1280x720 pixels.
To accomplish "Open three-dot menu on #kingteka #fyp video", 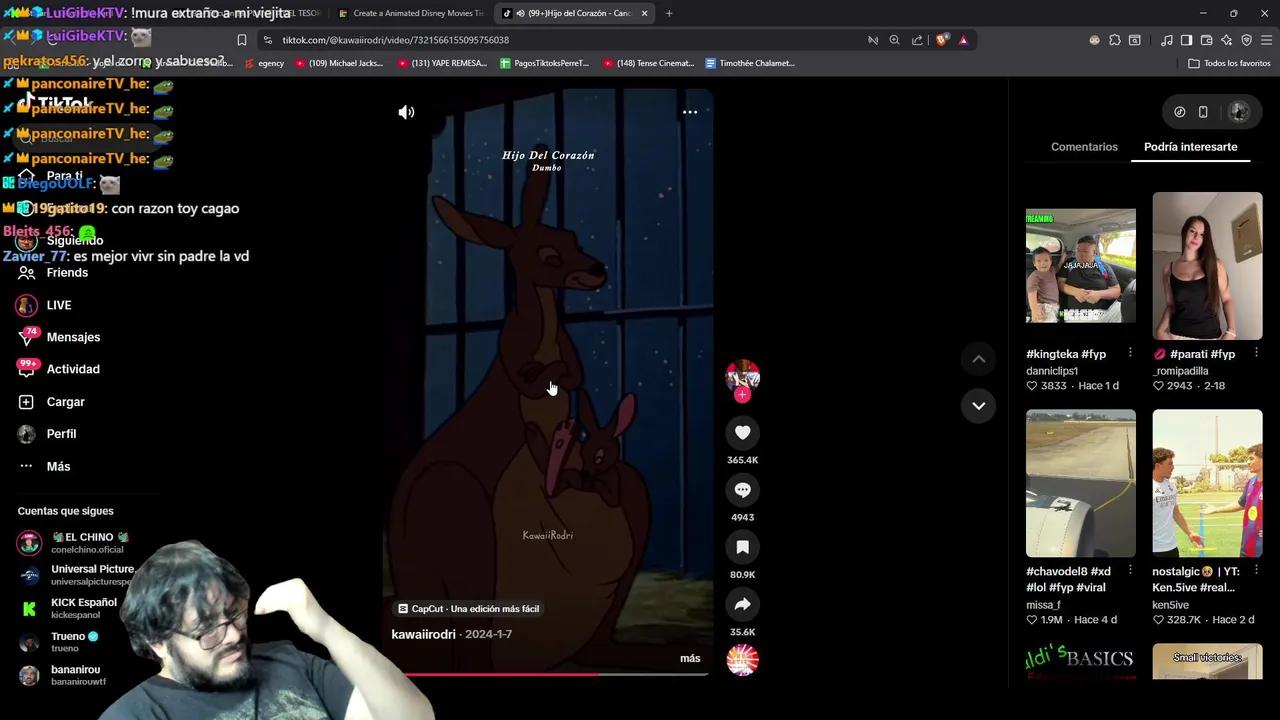I will pyautogui.click(x=1130, y=352).
